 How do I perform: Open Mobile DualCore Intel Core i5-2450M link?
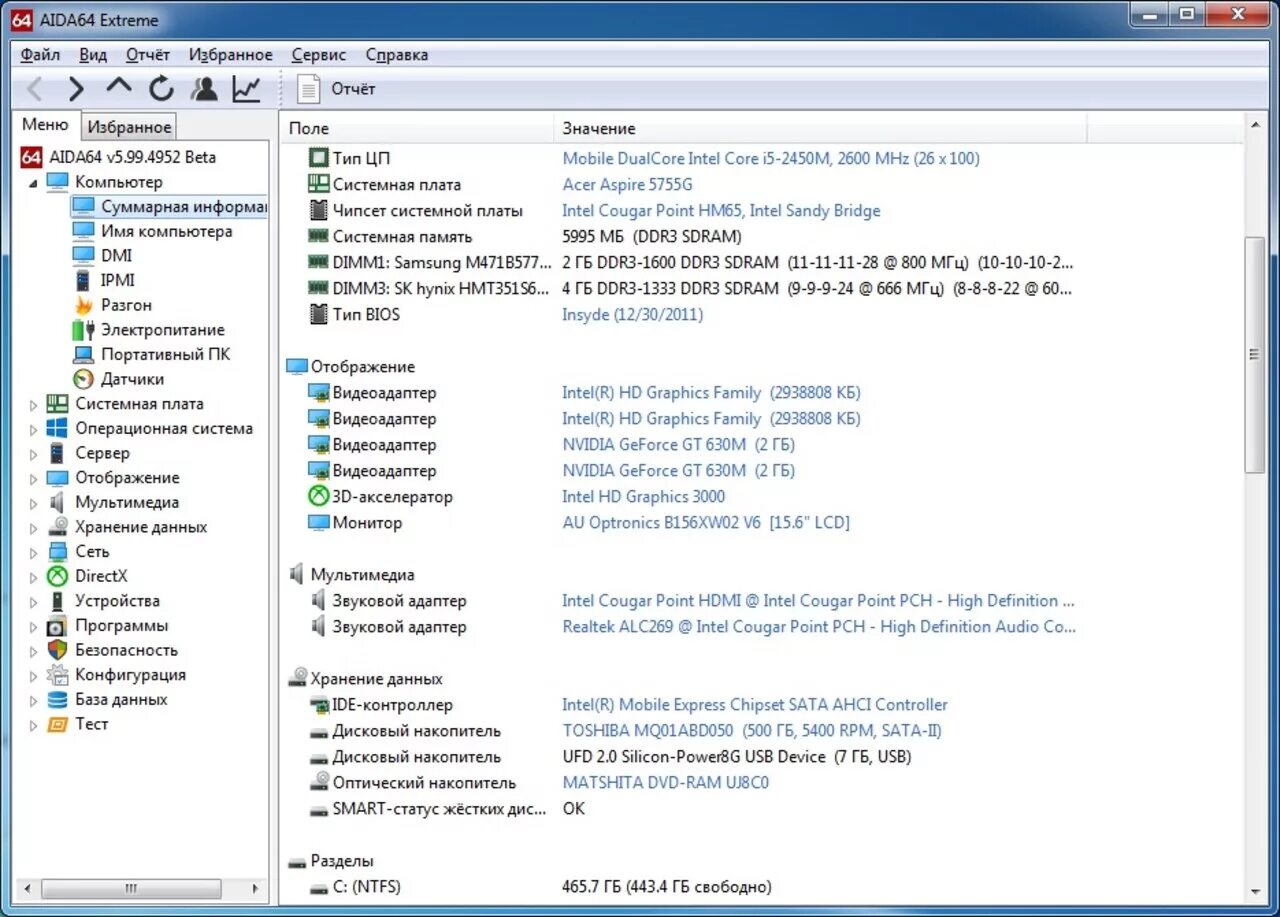[x=771, y=158]
